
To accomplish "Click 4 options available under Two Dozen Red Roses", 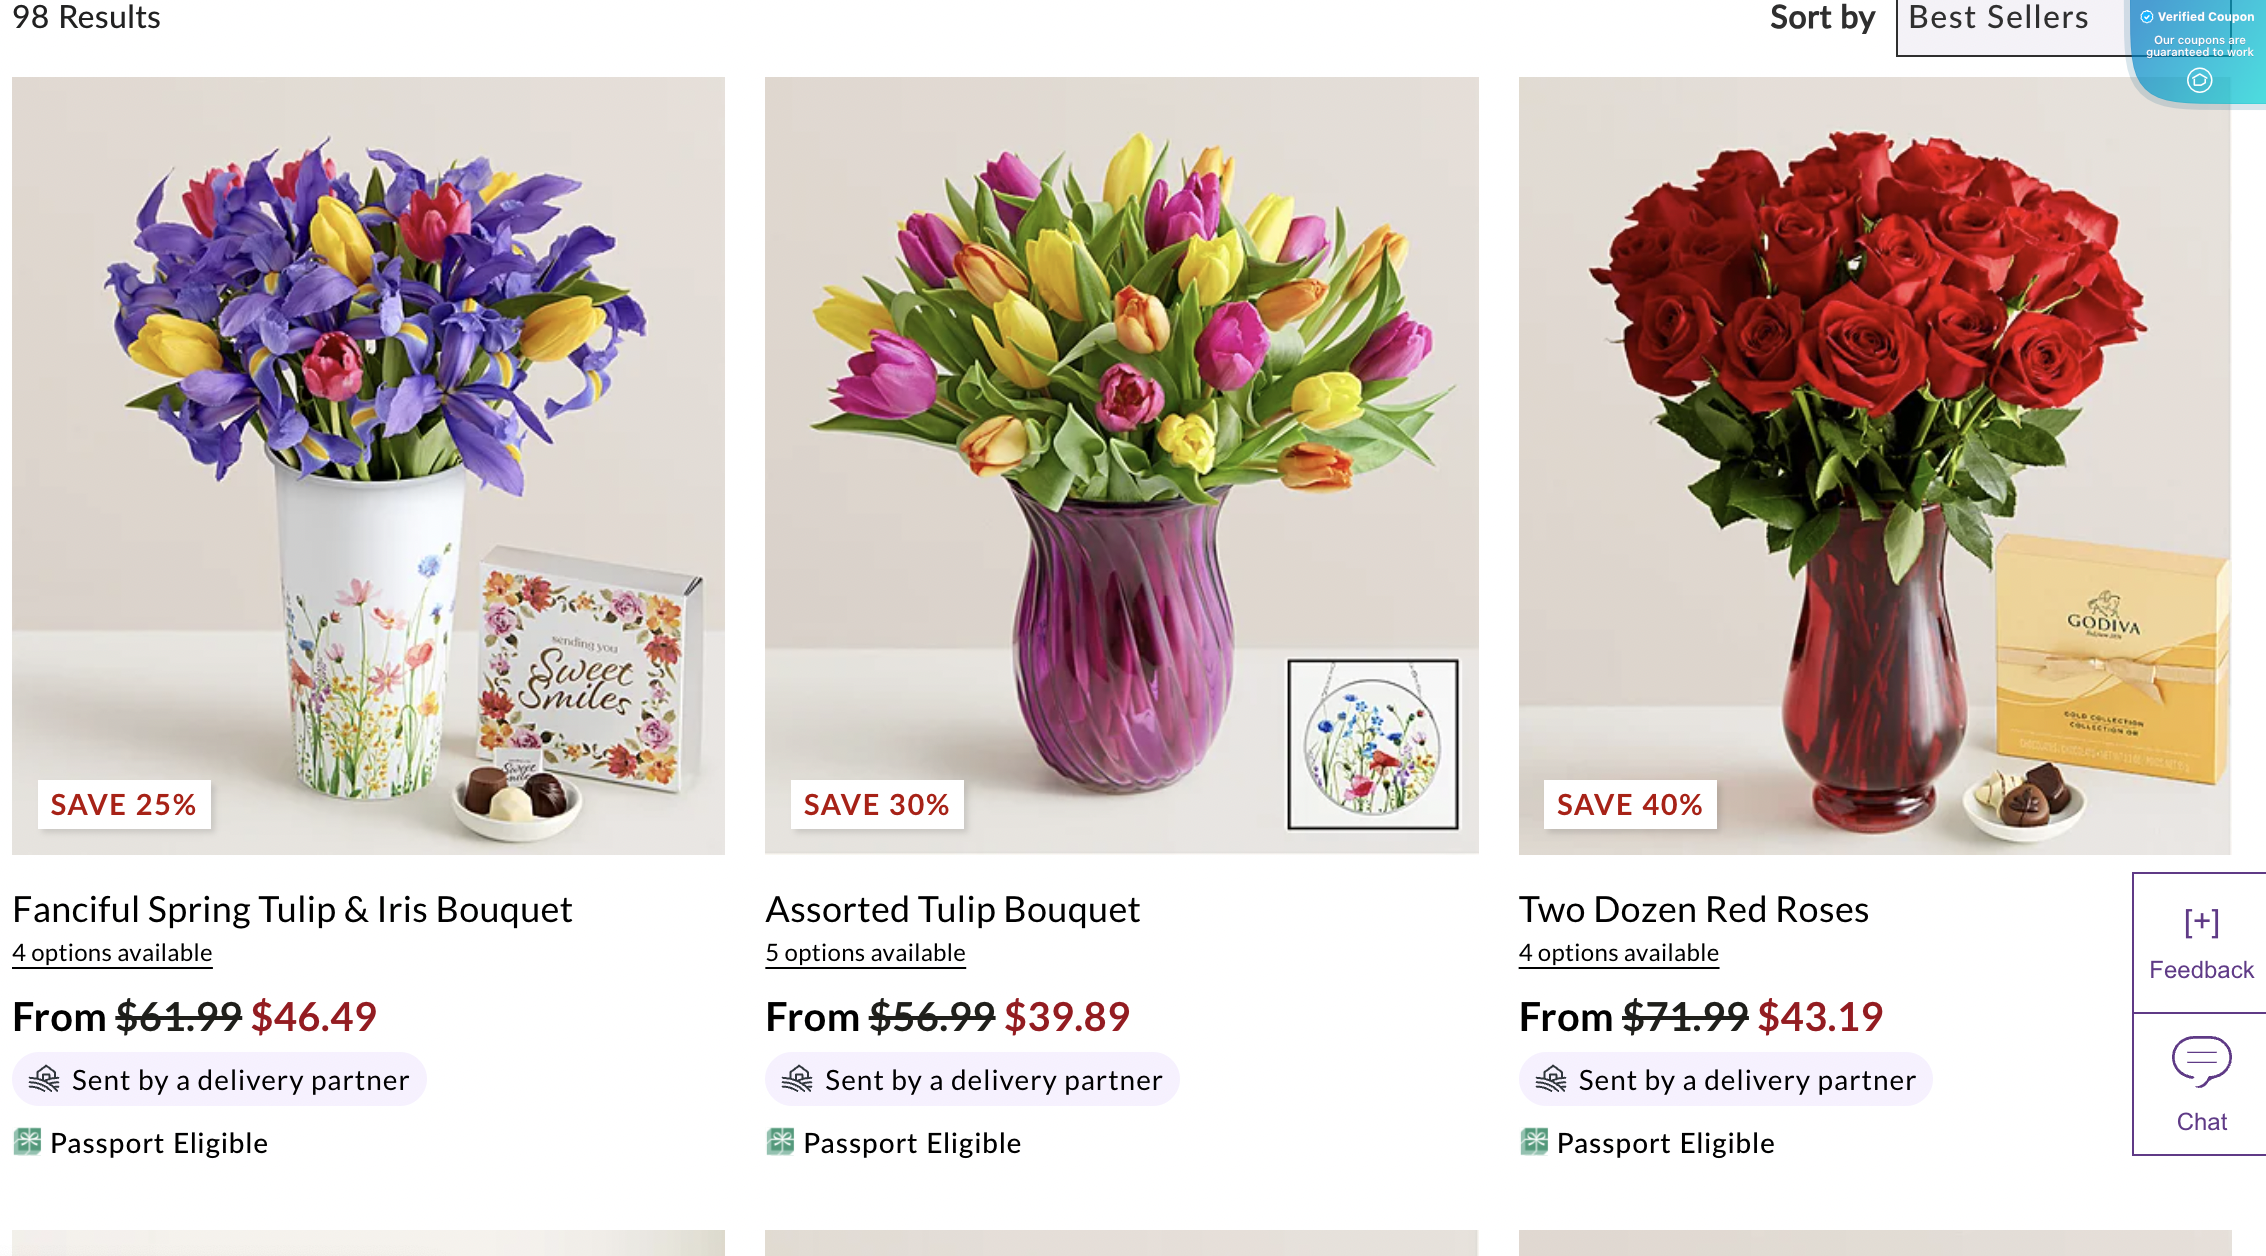I will coord(1618,952).
